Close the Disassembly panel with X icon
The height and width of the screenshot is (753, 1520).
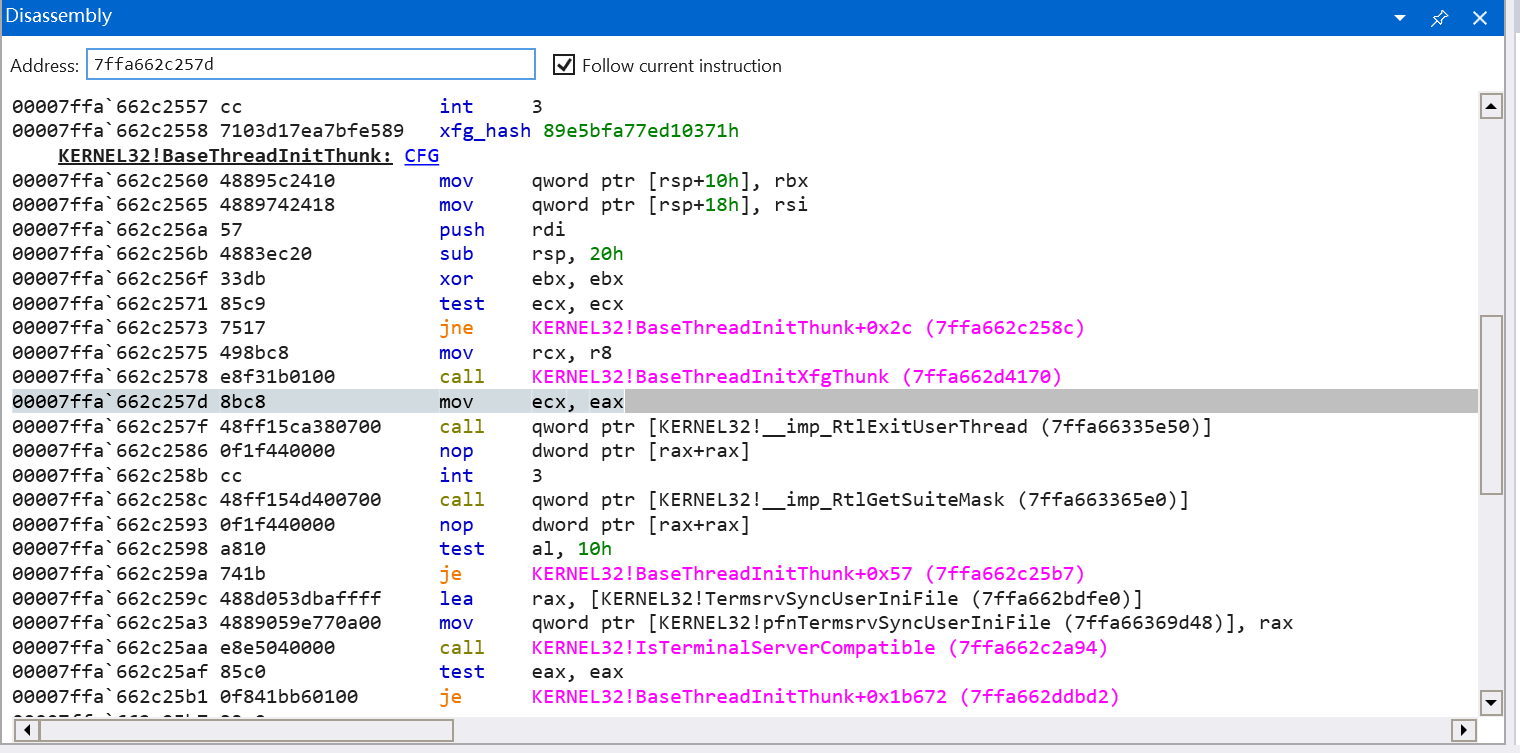1480,18
